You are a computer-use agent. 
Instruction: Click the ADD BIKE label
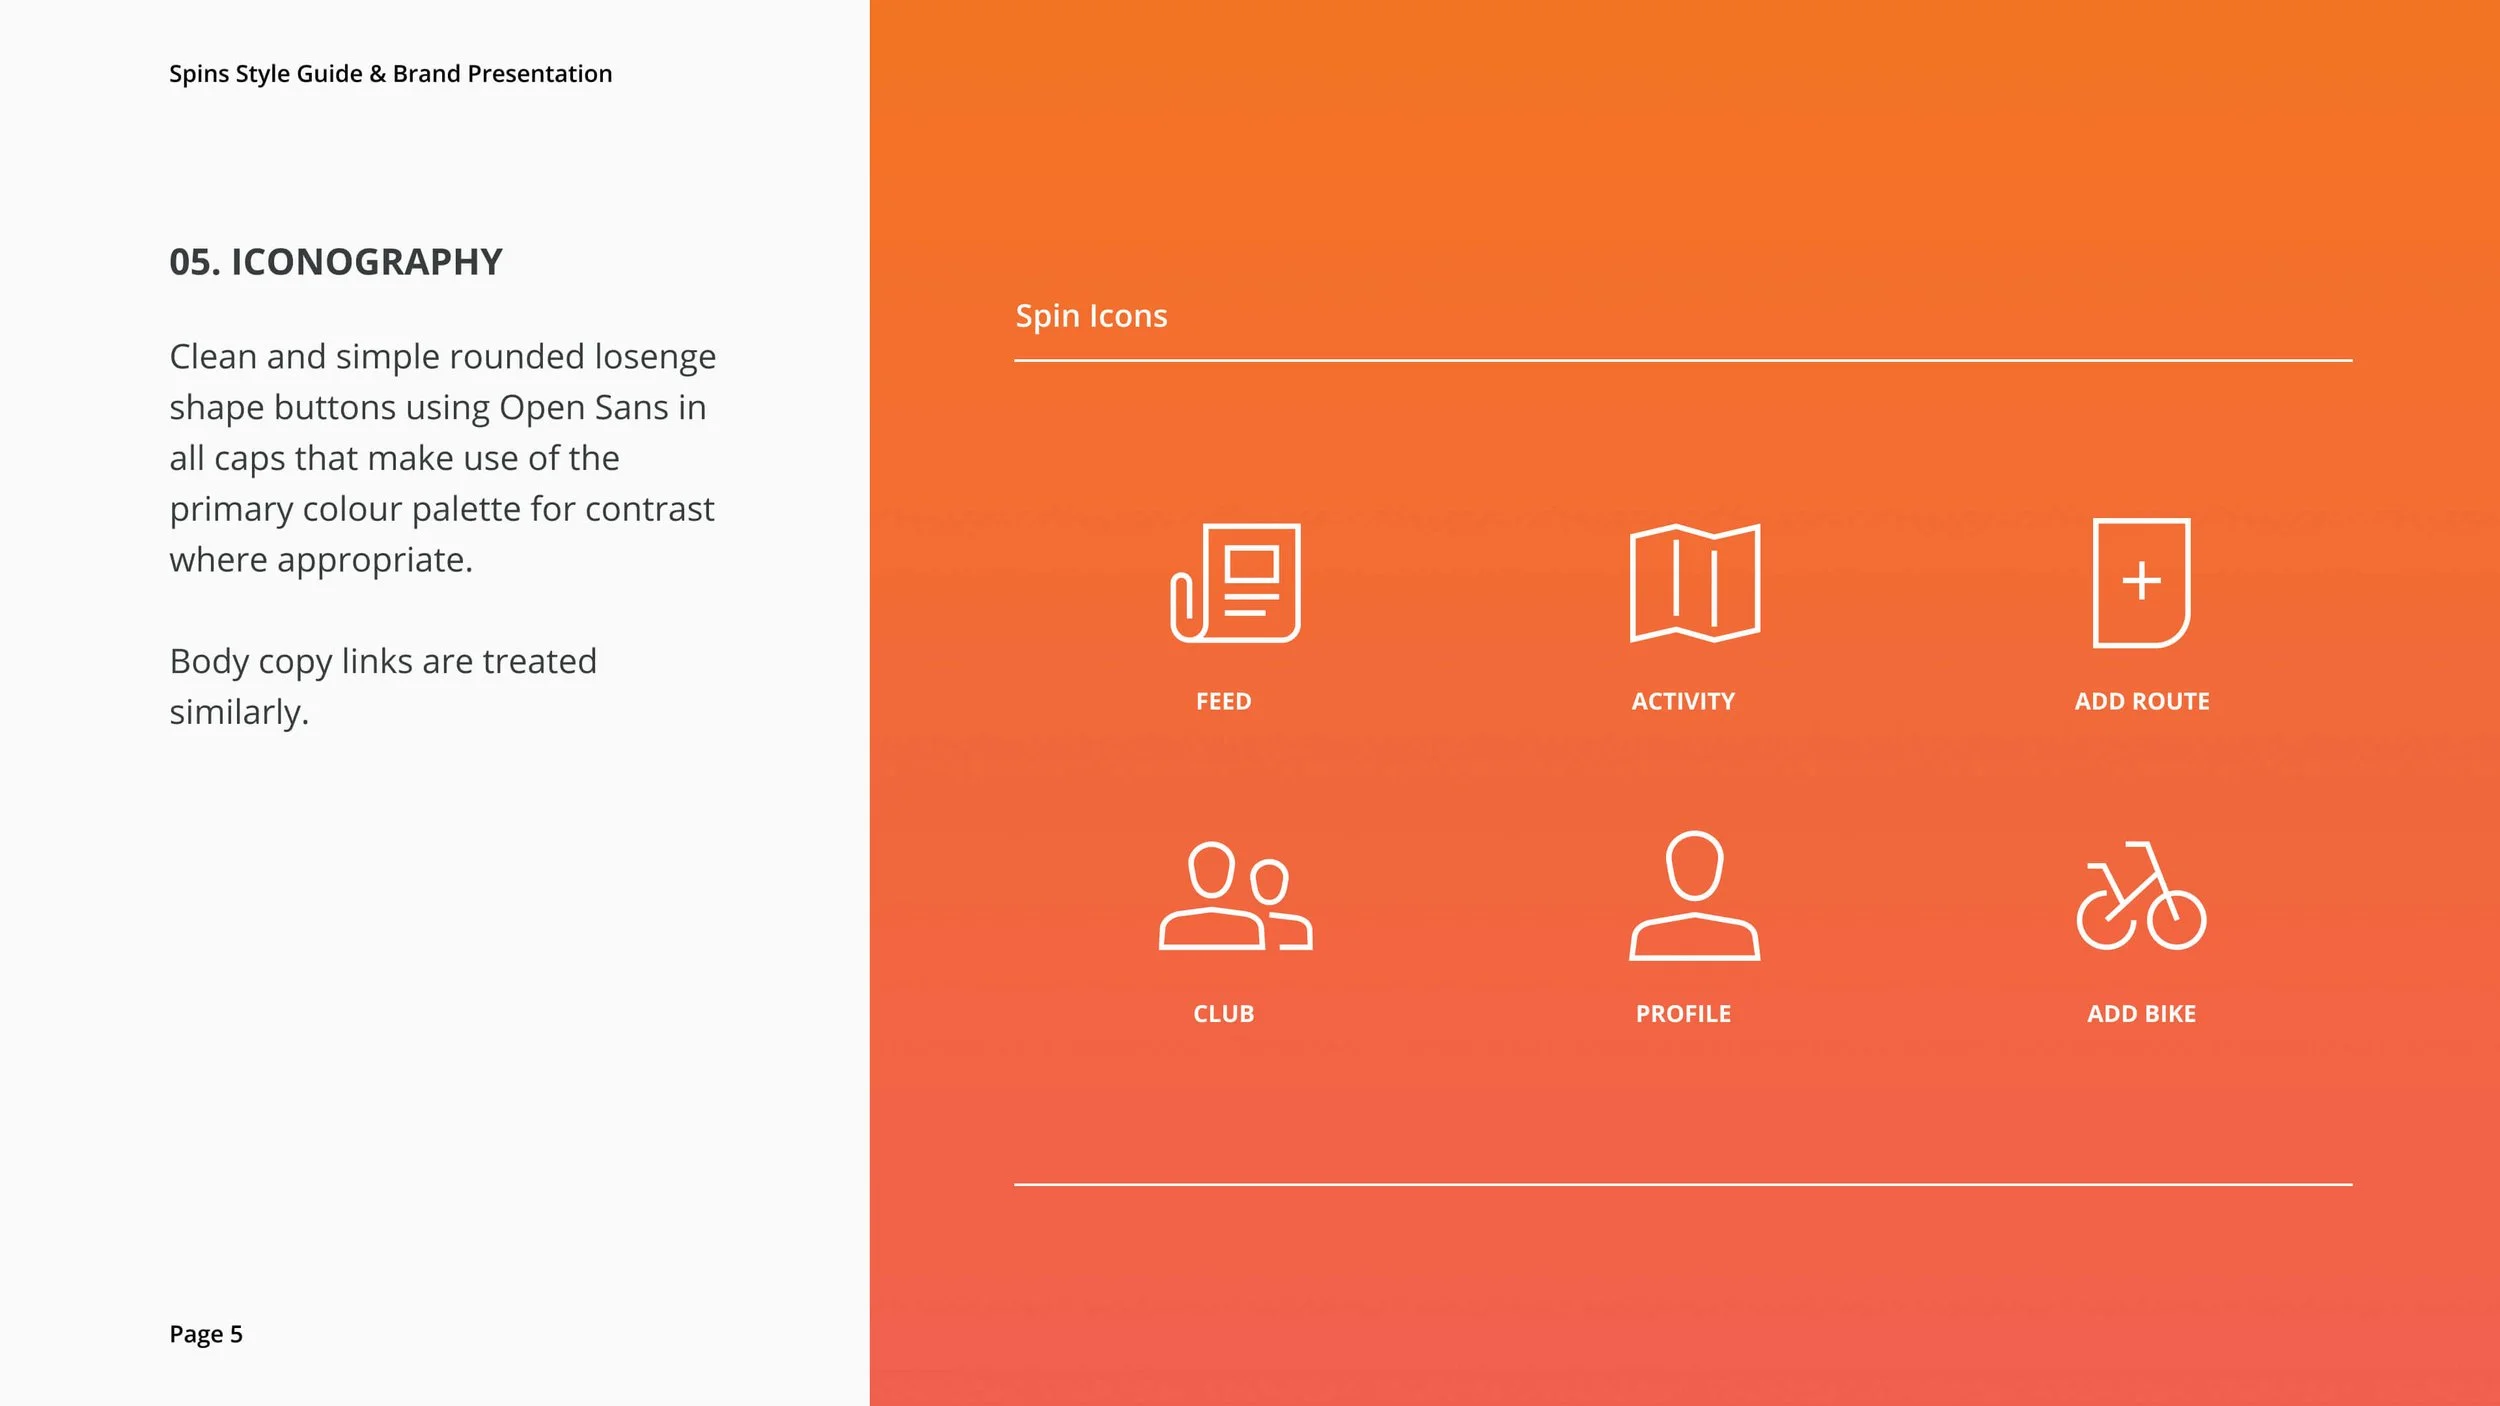[x=2141, y=1014]
